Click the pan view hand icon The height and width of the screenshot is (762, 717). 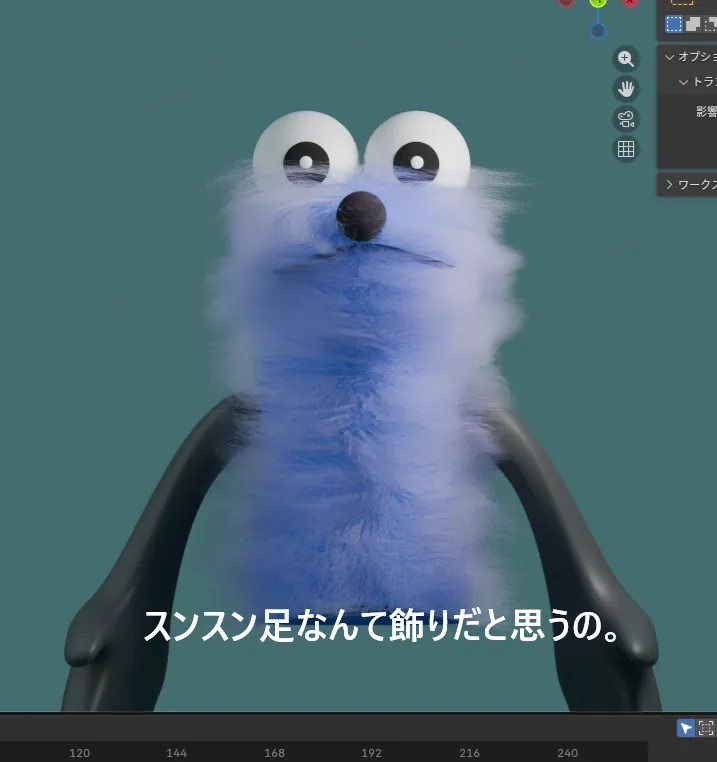(626, 89)
